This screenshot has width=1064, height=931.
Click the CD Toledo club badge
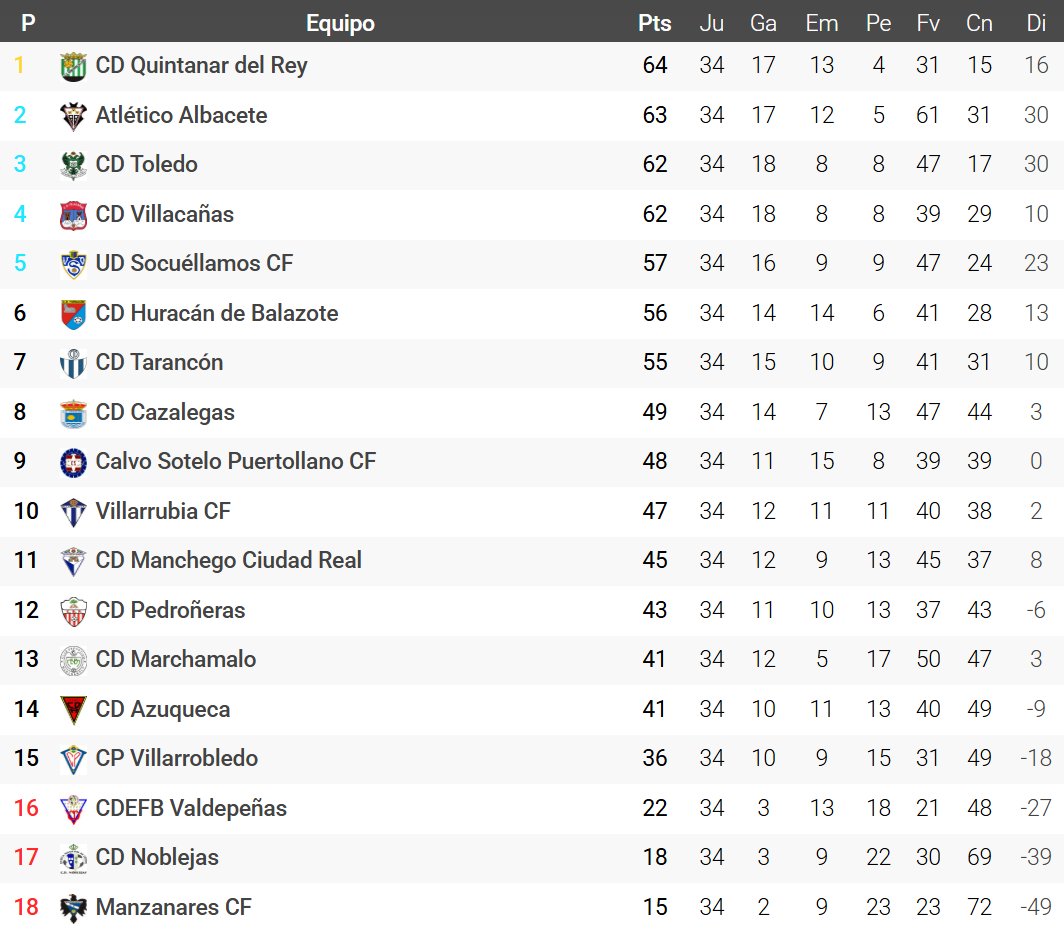click(x=73, y=165)
